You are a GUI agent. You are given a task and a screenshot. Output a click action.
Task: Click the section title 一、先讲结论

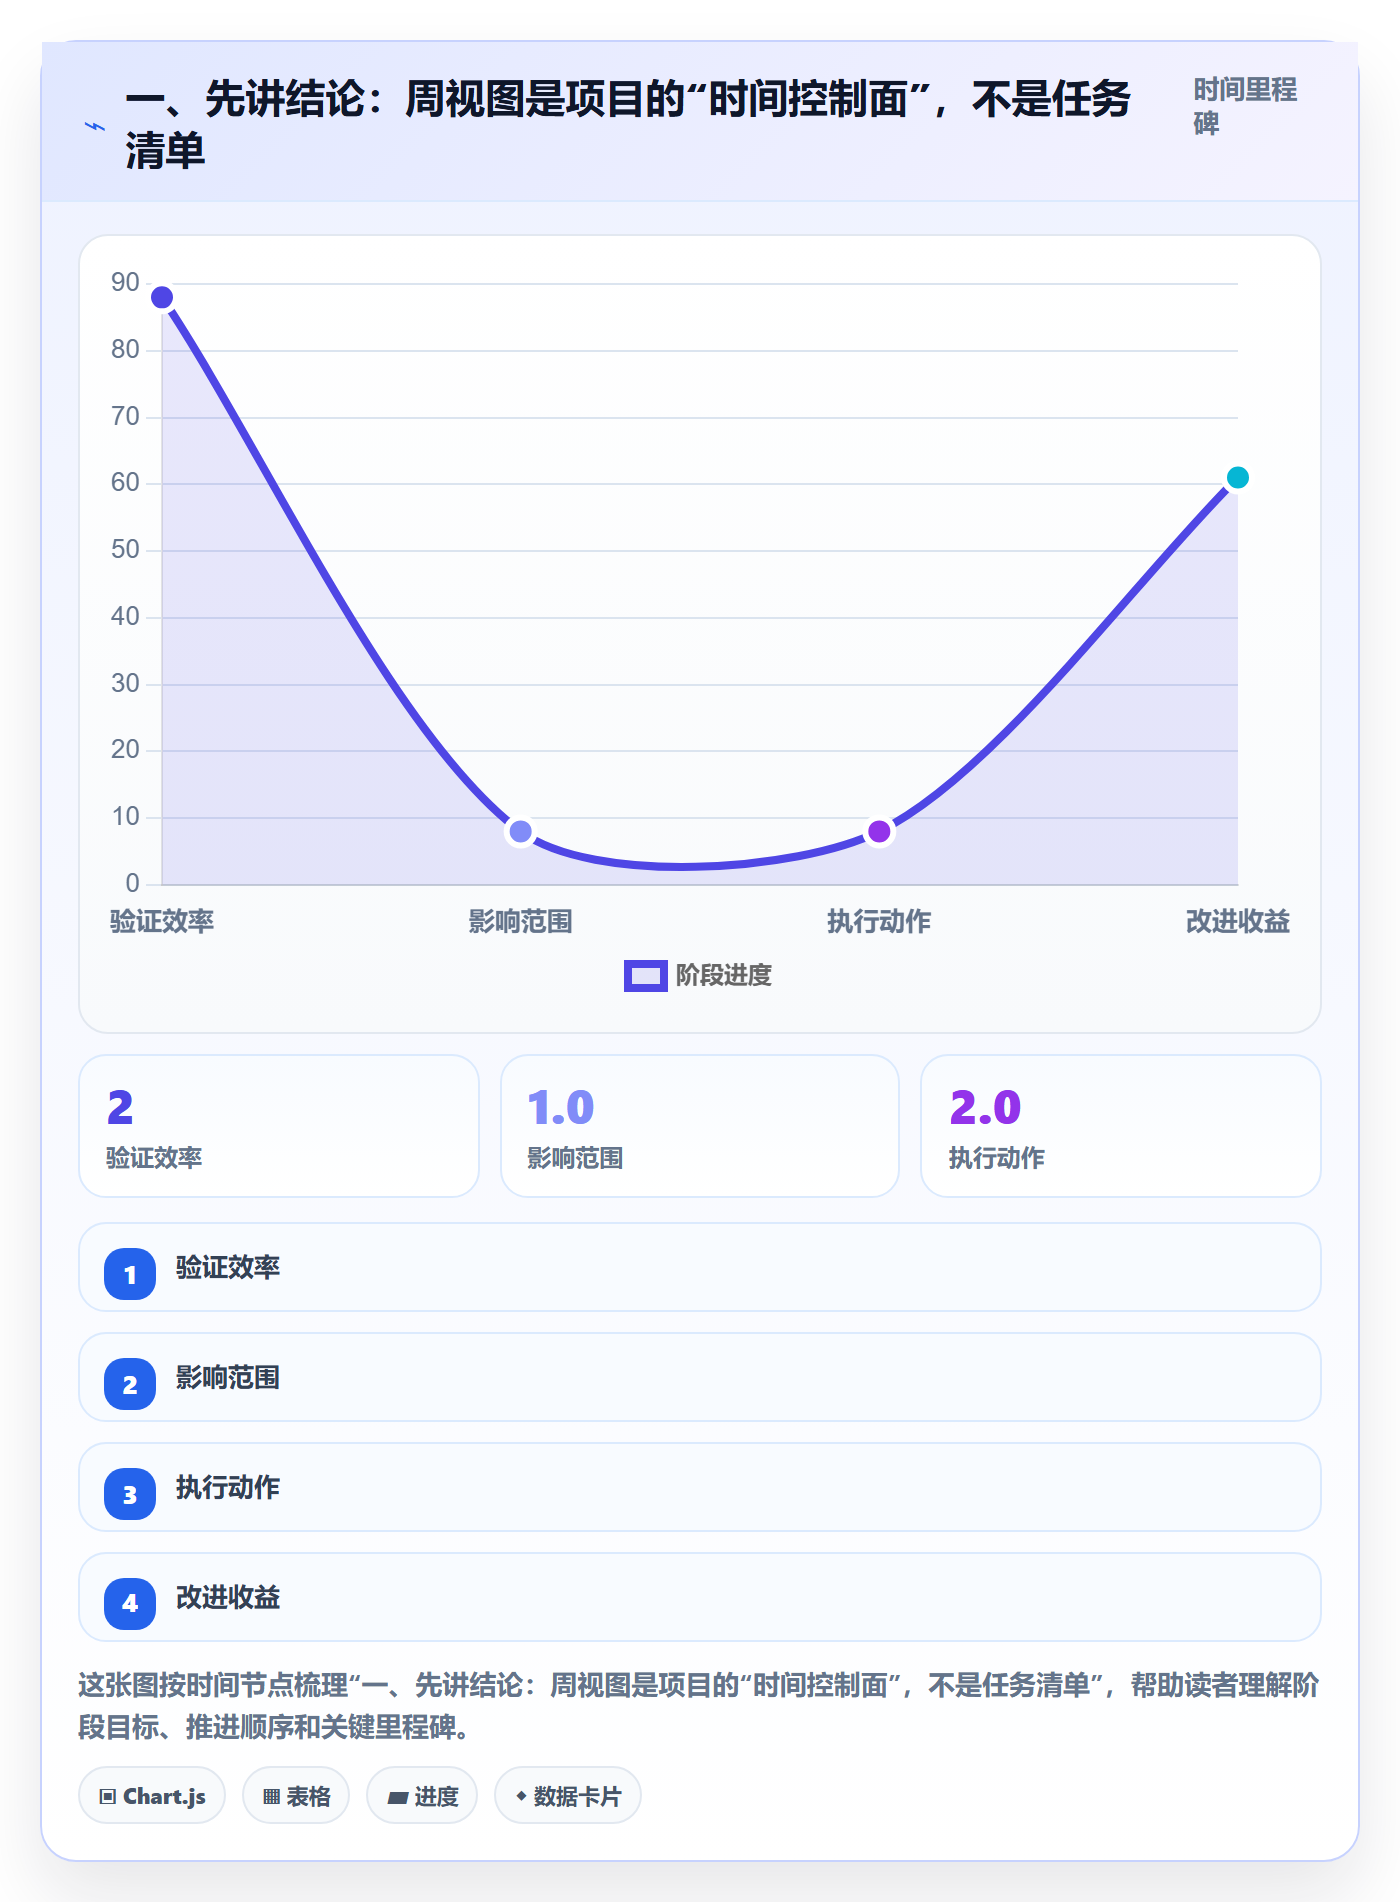[x=628, y=125]
